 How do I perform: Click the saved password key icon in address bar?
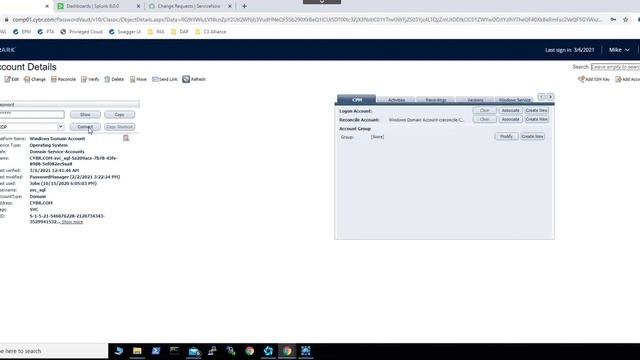coord(613,20)
